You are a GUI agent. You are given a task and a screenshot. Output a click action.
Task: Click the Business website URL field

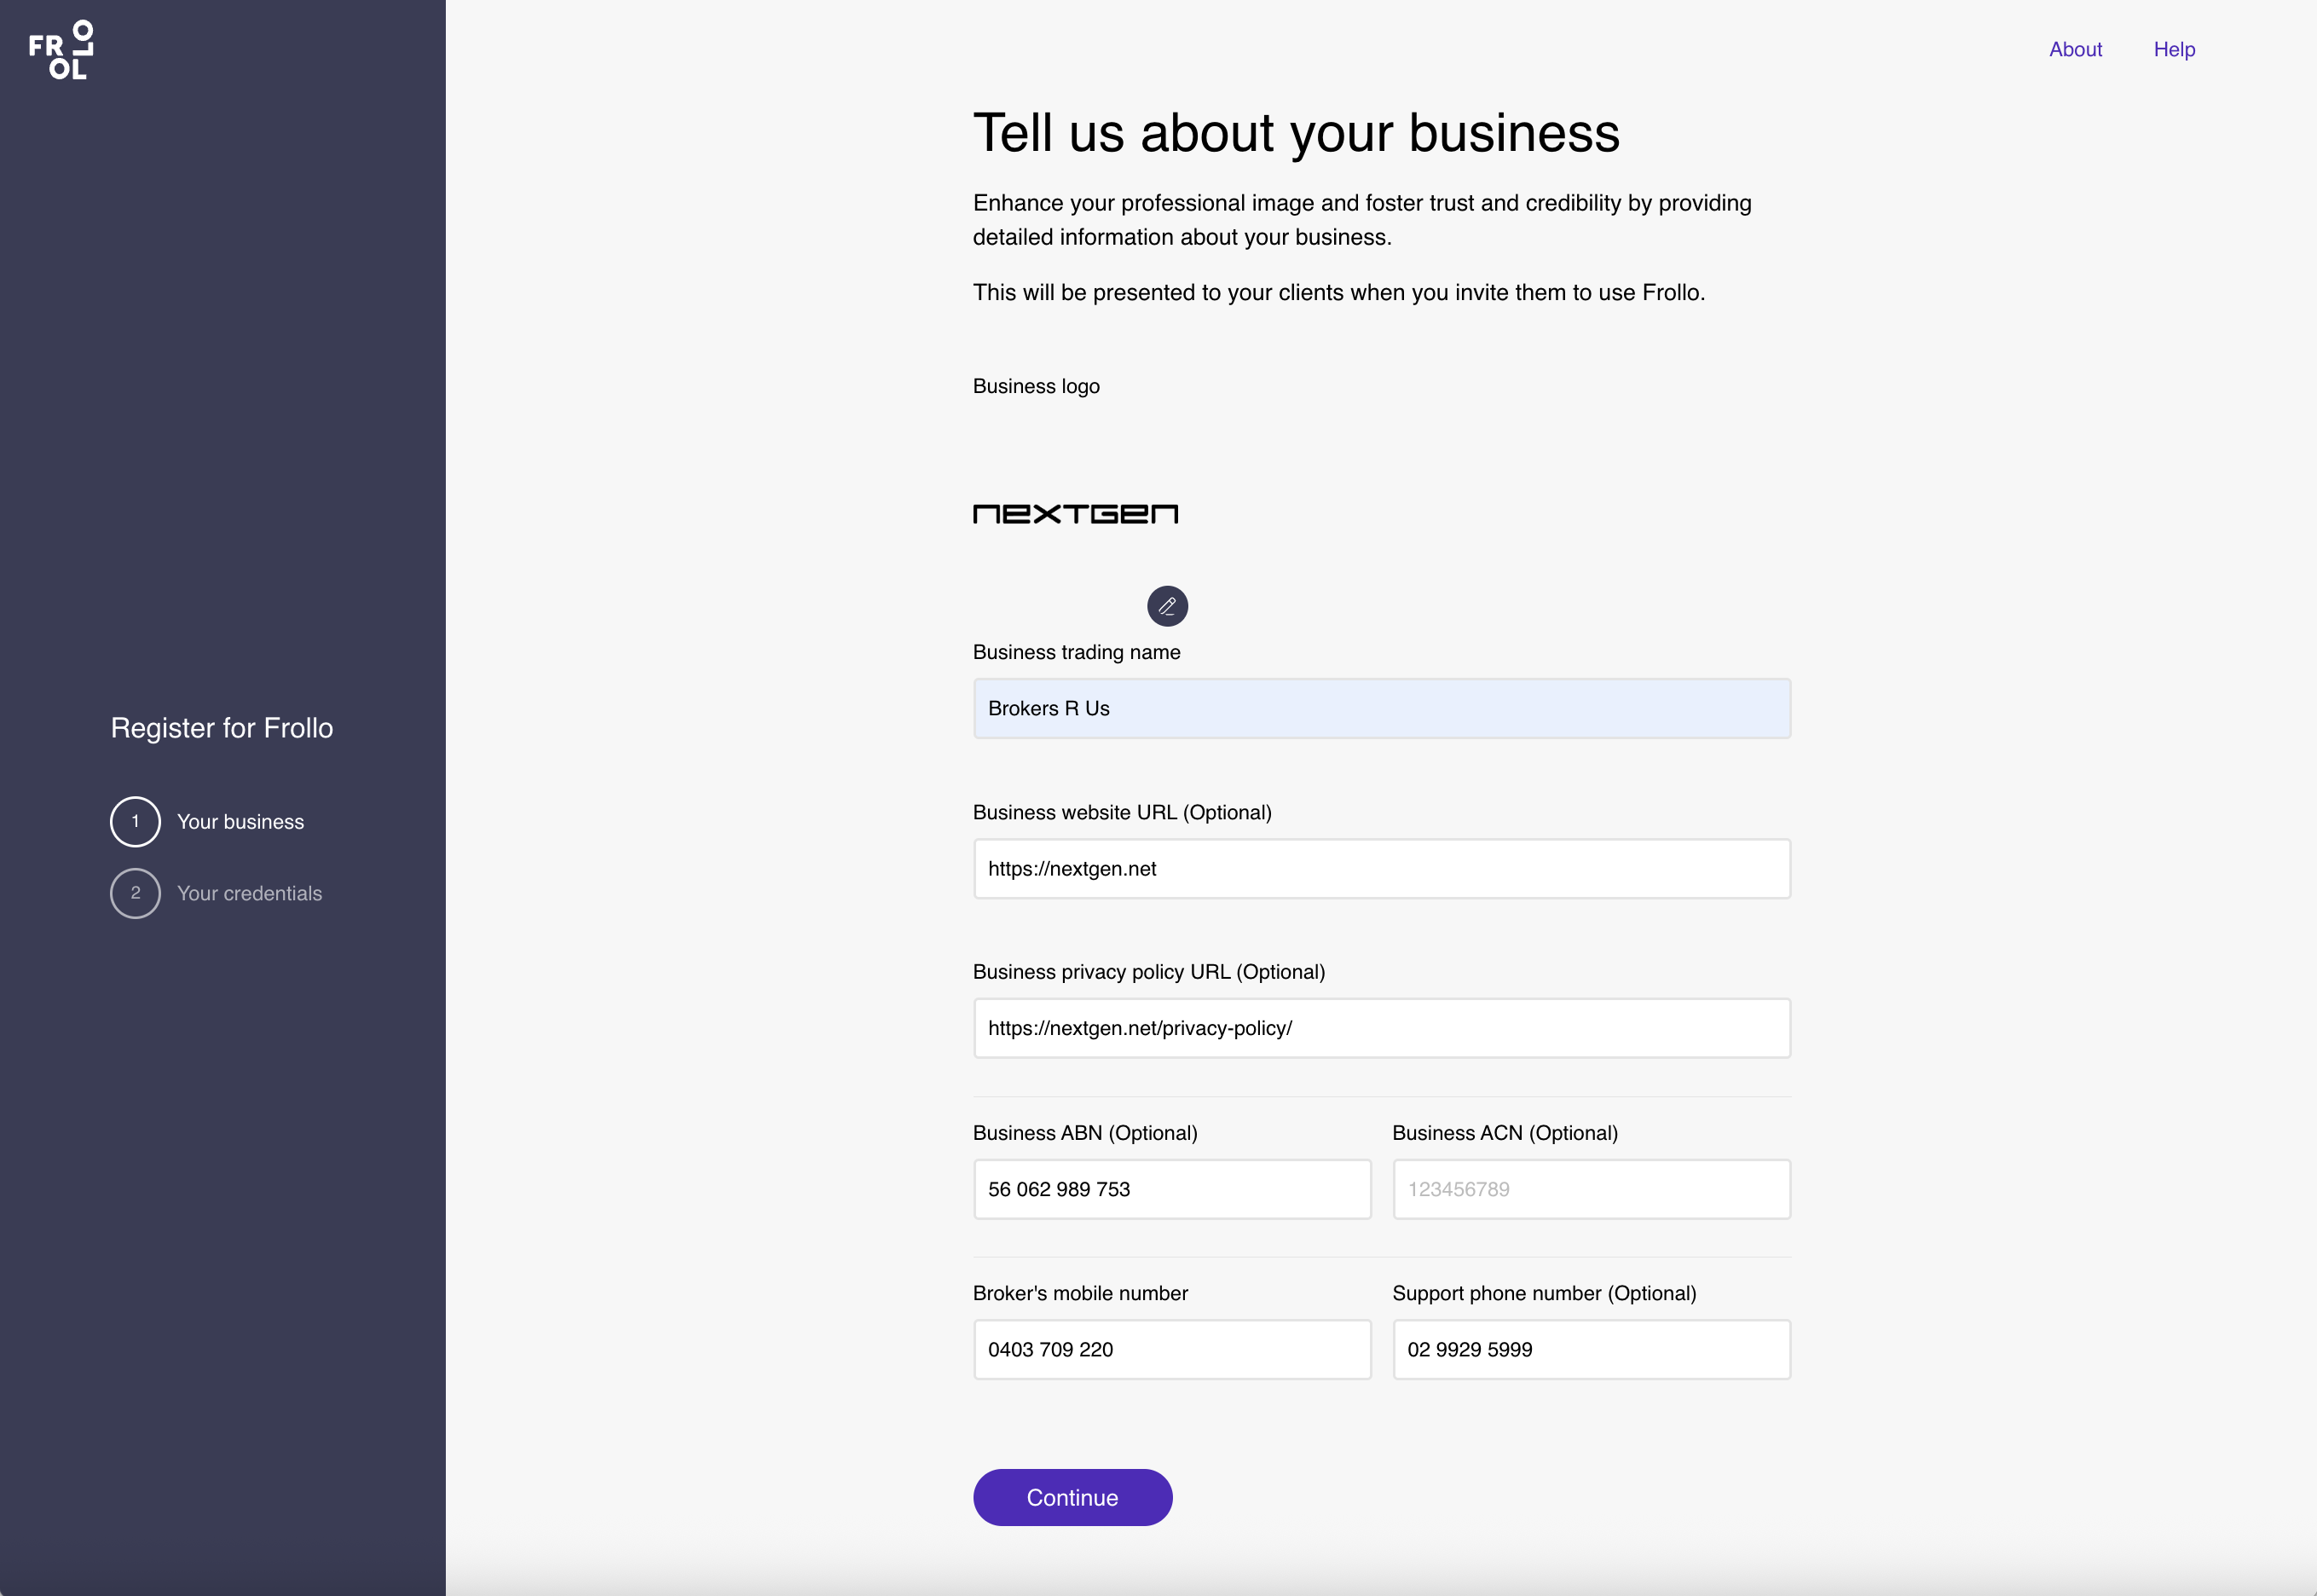pyautogui.click(x=1381, y=869)
